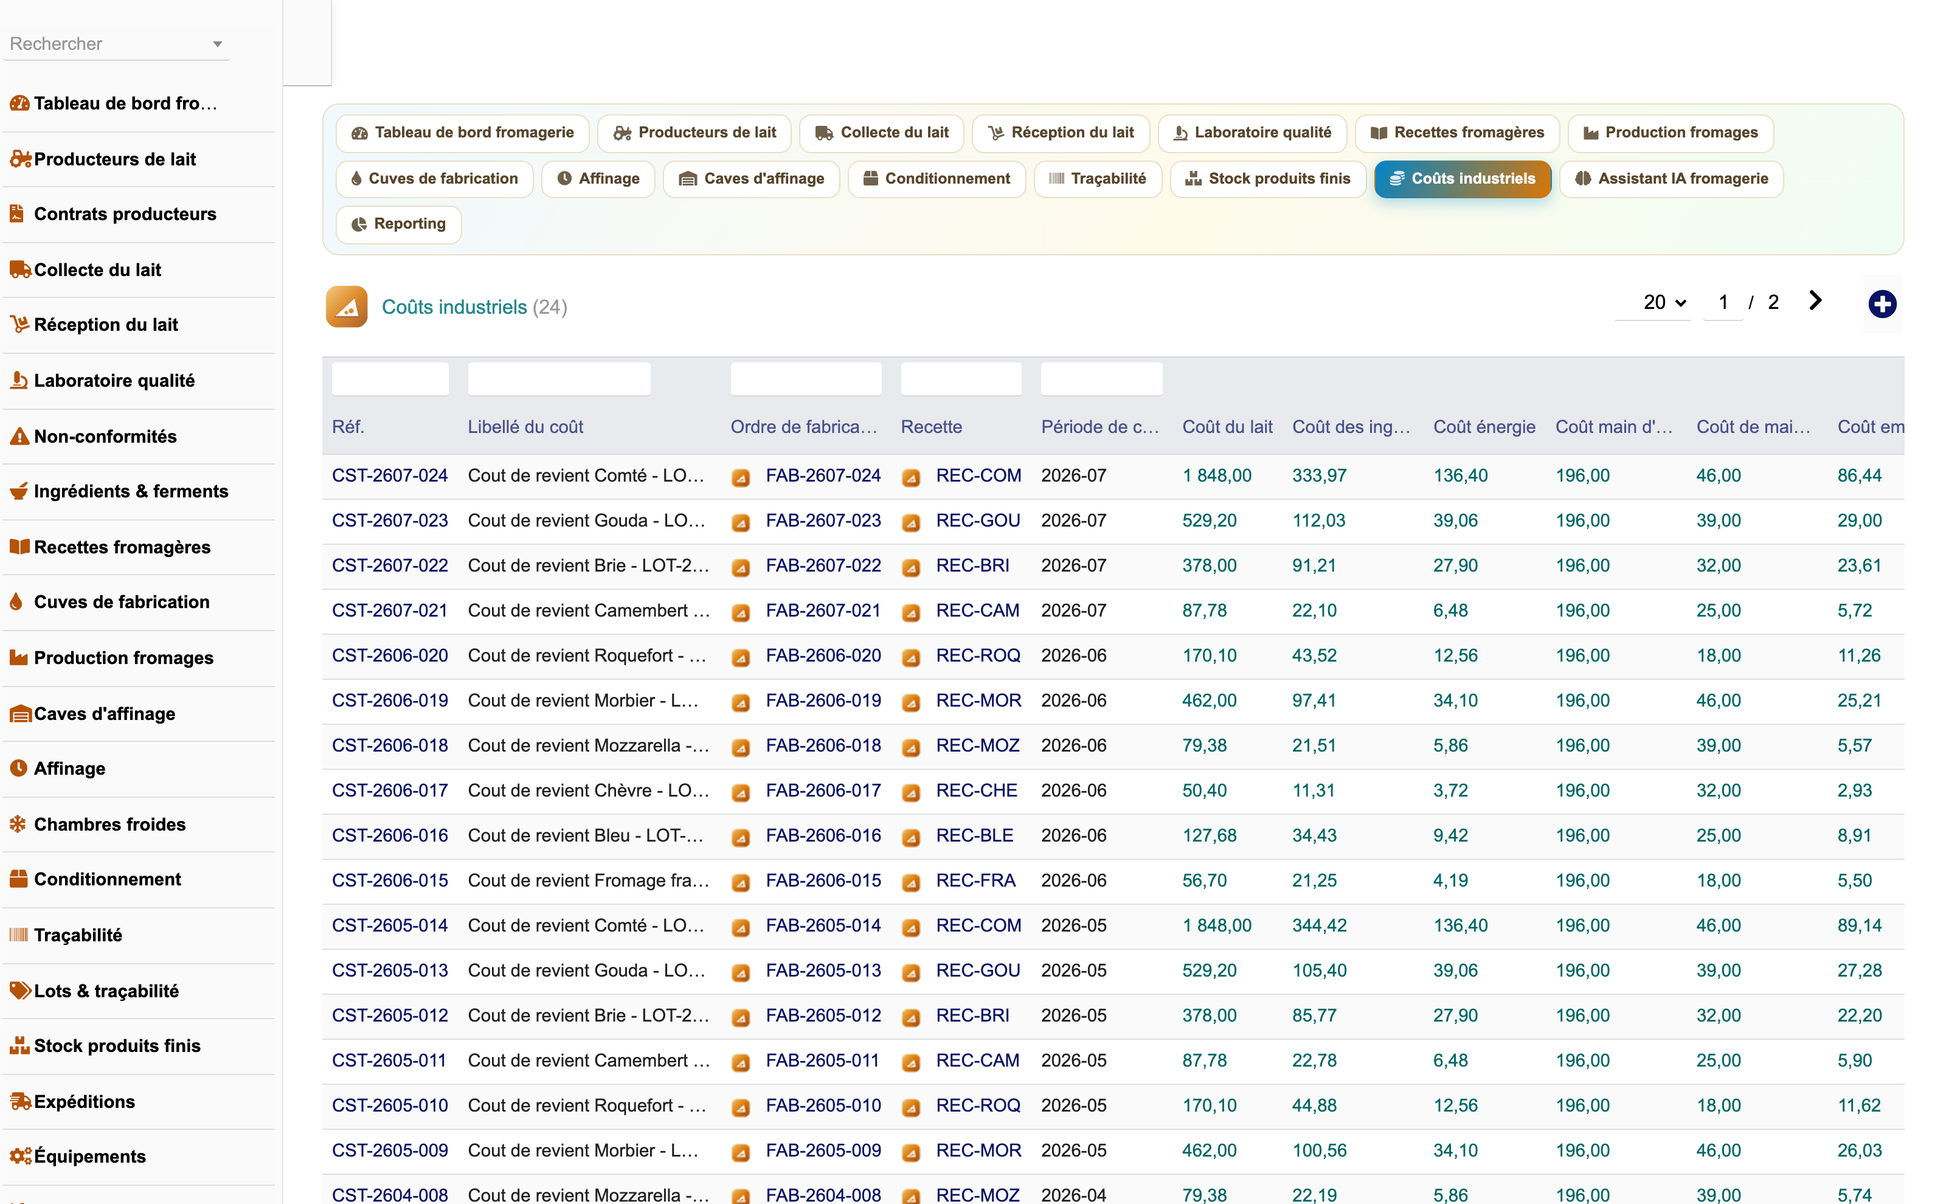1946x1204 pixels.
Task: Click the Contrats producteurs document icon
Action: pyautogui.click(x=17, y=214)
